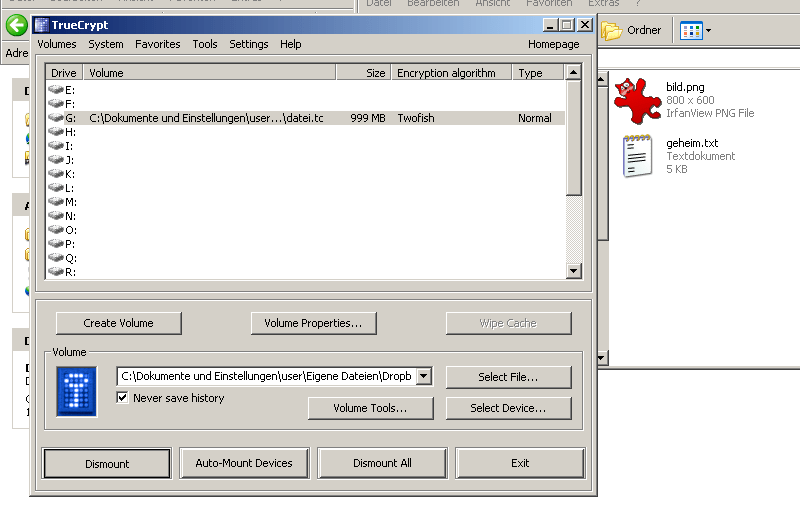Exit TrueCrypt with Exit button
Screen dimensions: 800x530
(x=520, y=463)
